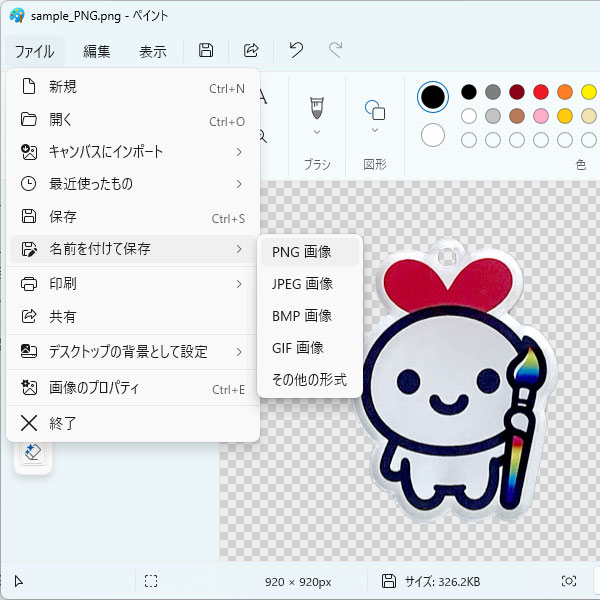Select secondary color 2 white circle
Image resolution: width=600 pixels, height=600 pixels.
433,135
